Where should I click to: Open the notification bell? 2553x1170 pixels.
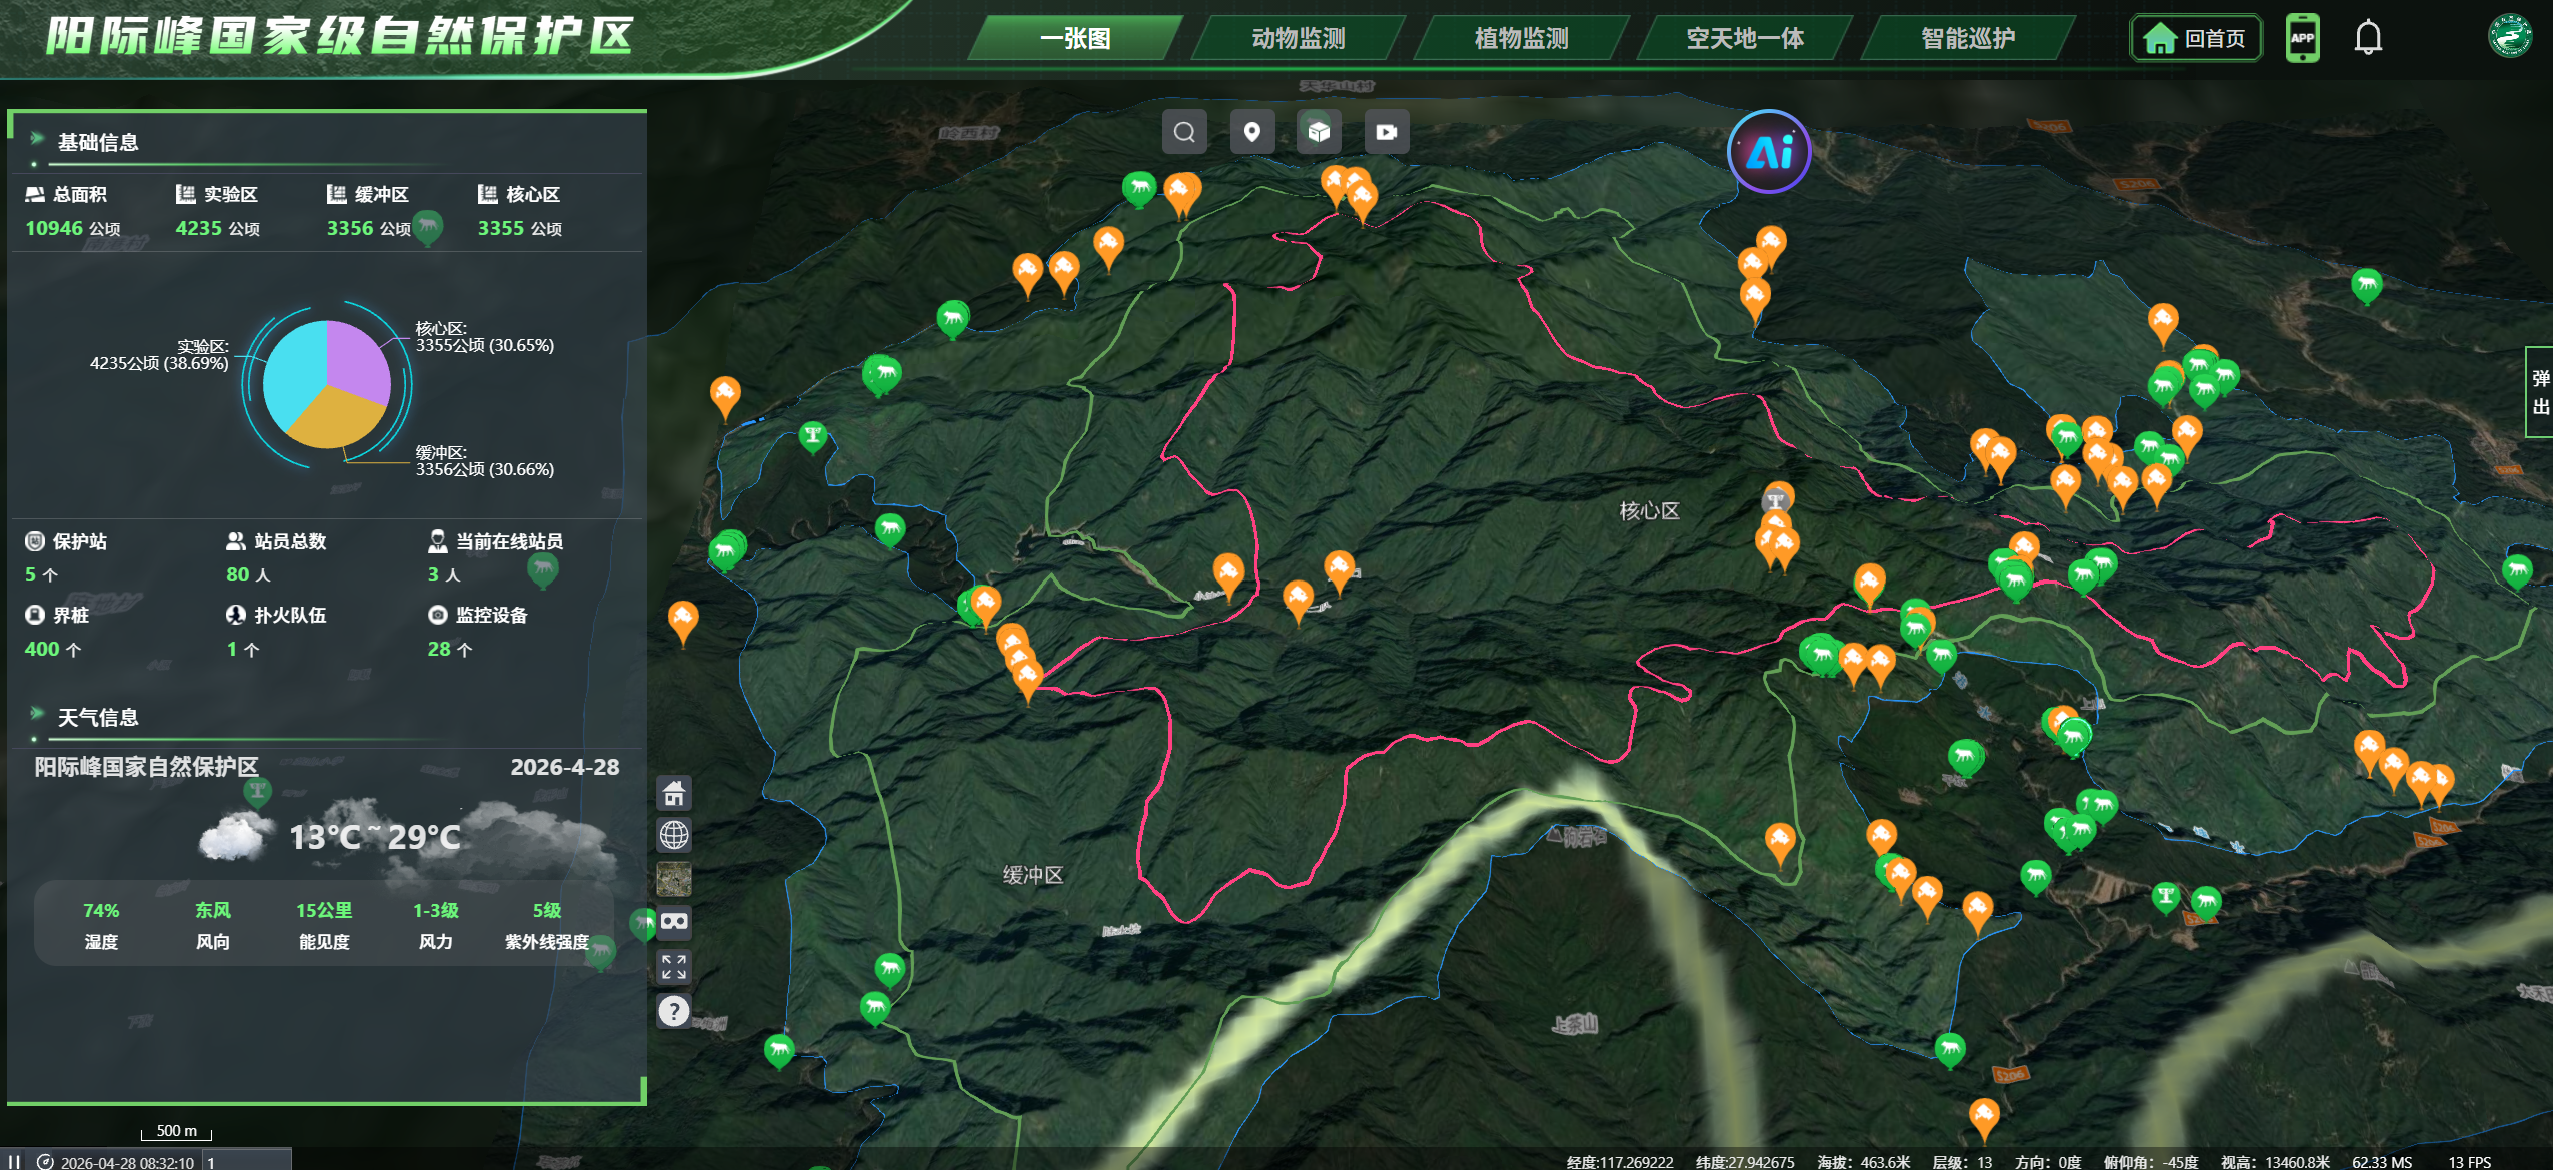[x=2368, y=38]
